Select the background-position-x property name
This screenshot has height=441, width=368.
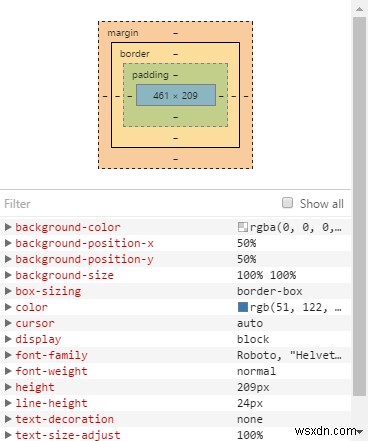pyautogui.click(x=84, y=243)
